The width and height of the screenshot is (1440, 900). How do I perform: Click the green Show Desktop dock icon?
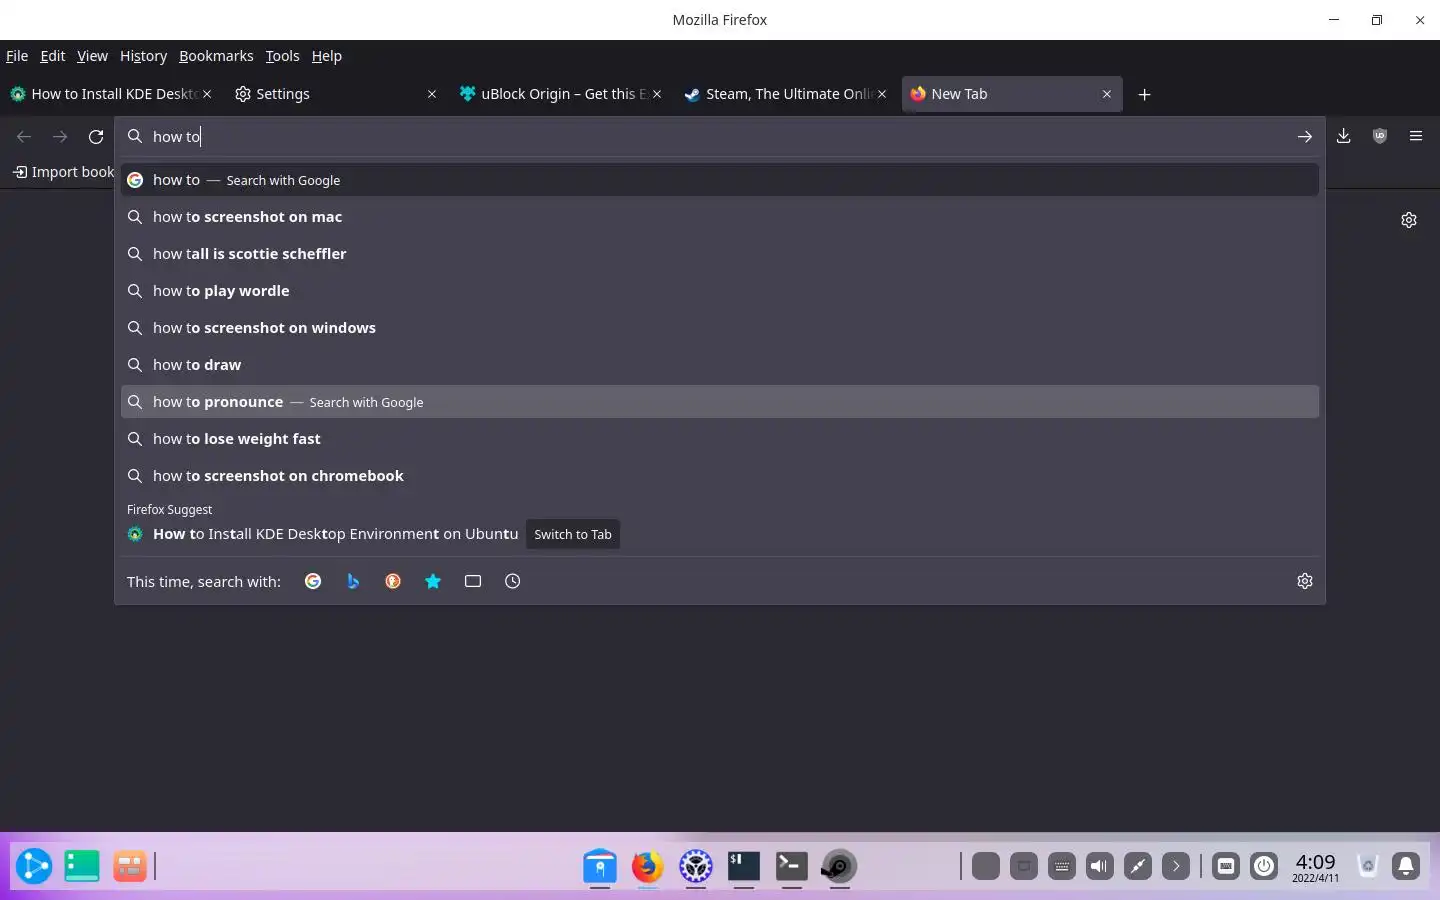tap(82, 866)
